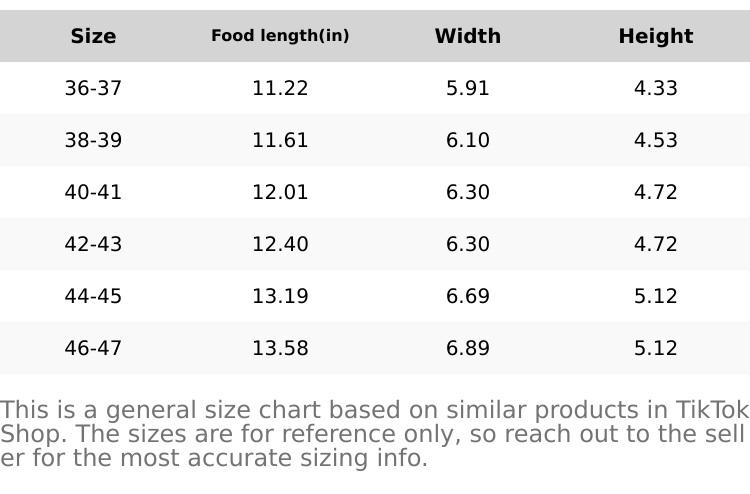Click the 13.19 foot length value

point(280,296)
